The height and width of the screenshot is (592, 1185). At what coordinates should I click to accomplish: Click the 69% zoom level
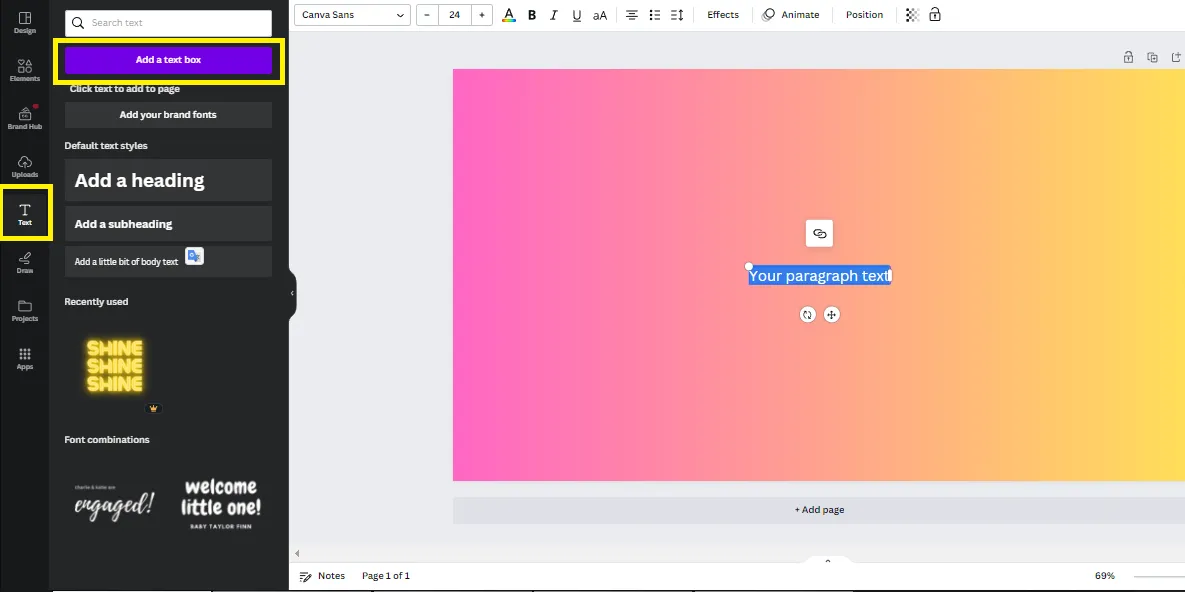click(1104, 576)
